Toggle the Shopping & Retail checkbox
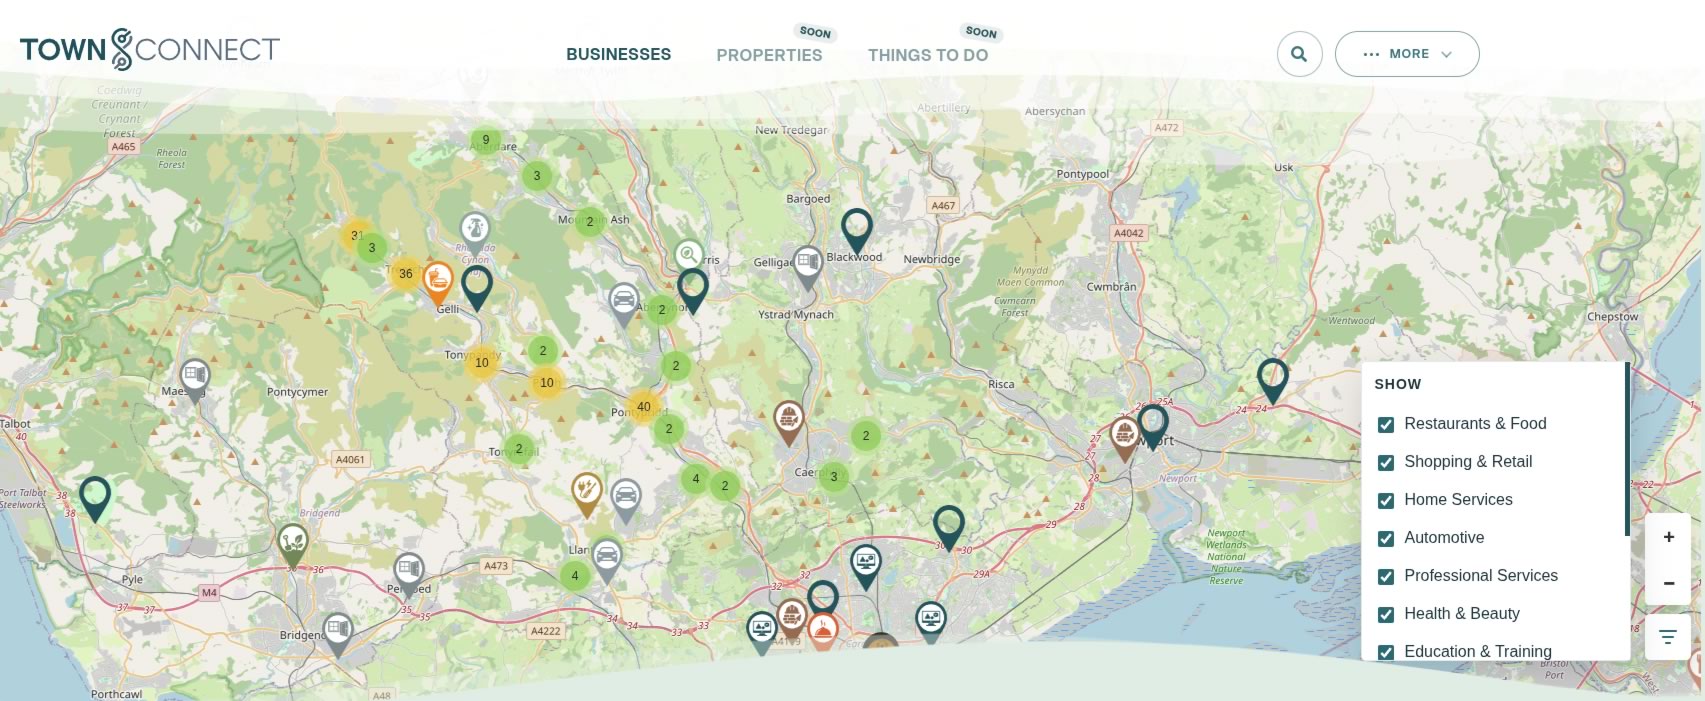Screen dimensions: 1705x701 pyautogui.click(x=1386, y=463)
